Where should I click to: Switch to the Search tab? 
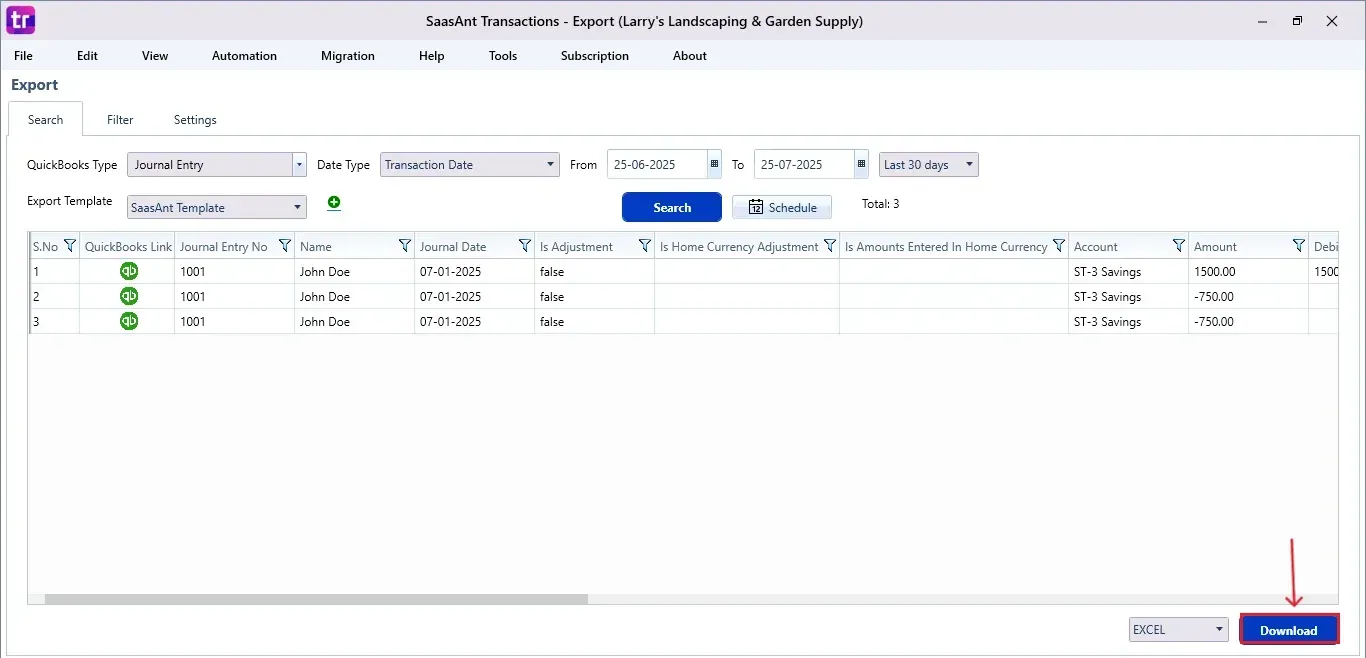[x=45, y=119]
